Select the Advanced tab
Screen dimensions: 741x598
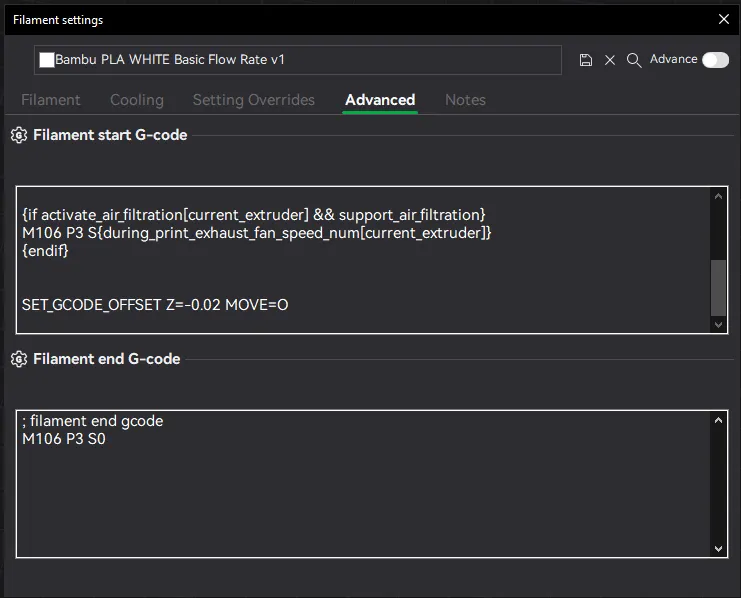coord(380,100)
